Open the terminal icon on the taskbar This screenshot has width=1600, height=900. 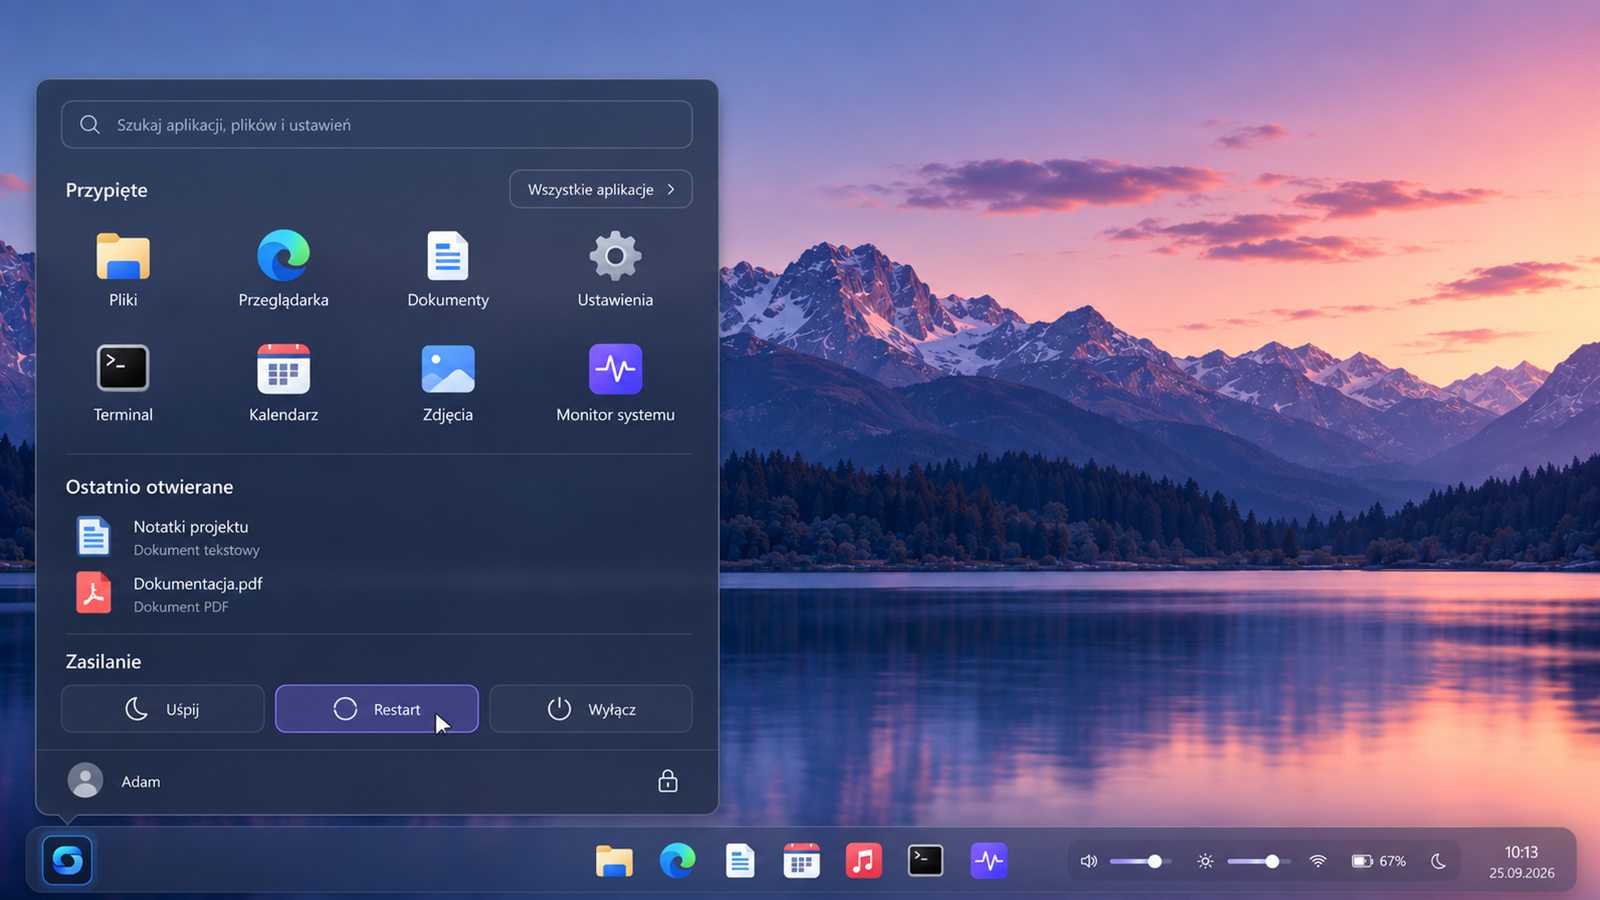(x=925, y=860)
